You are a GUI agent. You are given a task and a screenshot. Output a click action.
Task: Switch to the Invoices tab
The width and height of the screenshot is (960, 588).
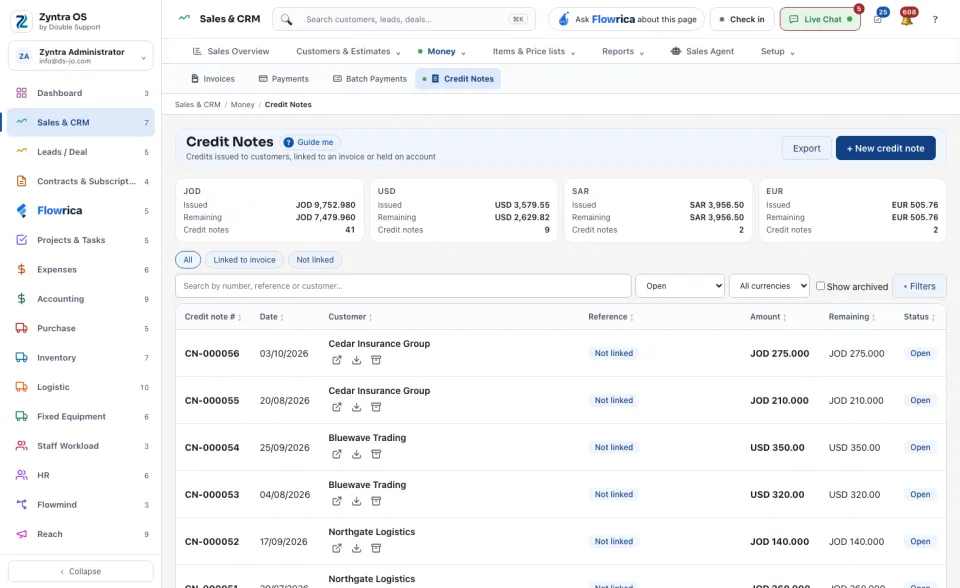(213, 79)
